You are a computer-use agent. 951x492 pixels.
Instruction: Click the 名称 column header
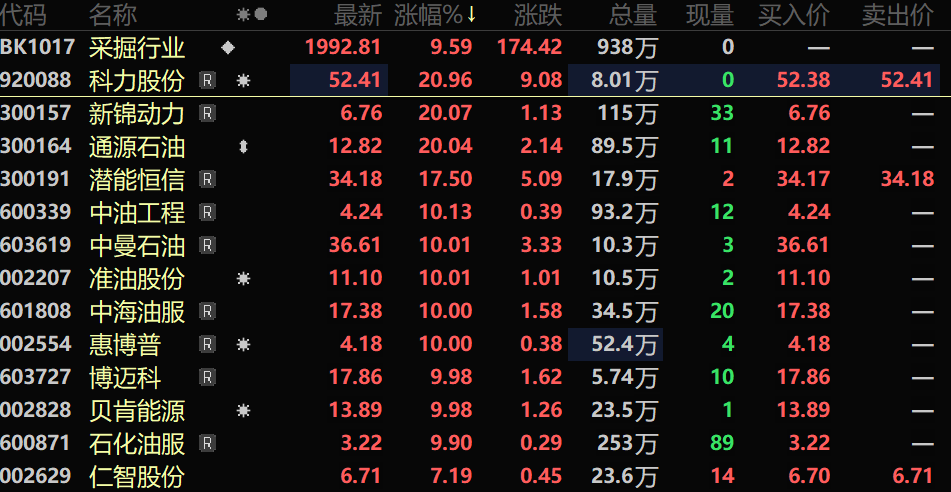coord(113,15)
